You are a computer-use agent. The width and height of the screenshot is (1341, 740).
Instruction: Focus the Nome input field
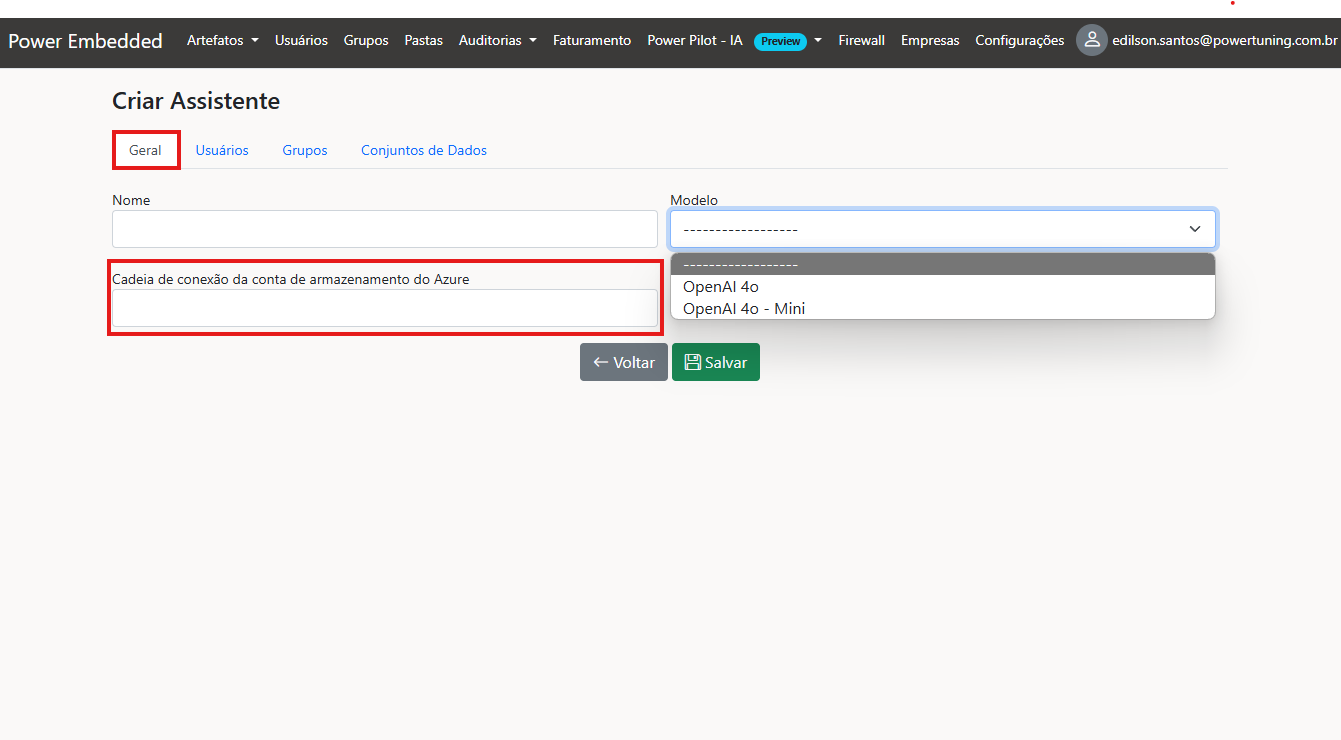click(384, 229)
